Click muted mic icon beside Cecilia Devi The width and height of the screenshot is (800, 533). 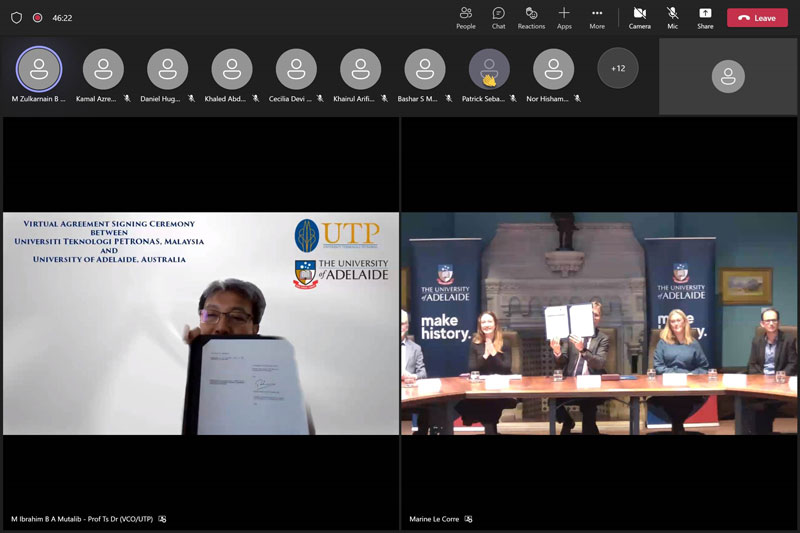pyautogui.click(x=320, y=98)
